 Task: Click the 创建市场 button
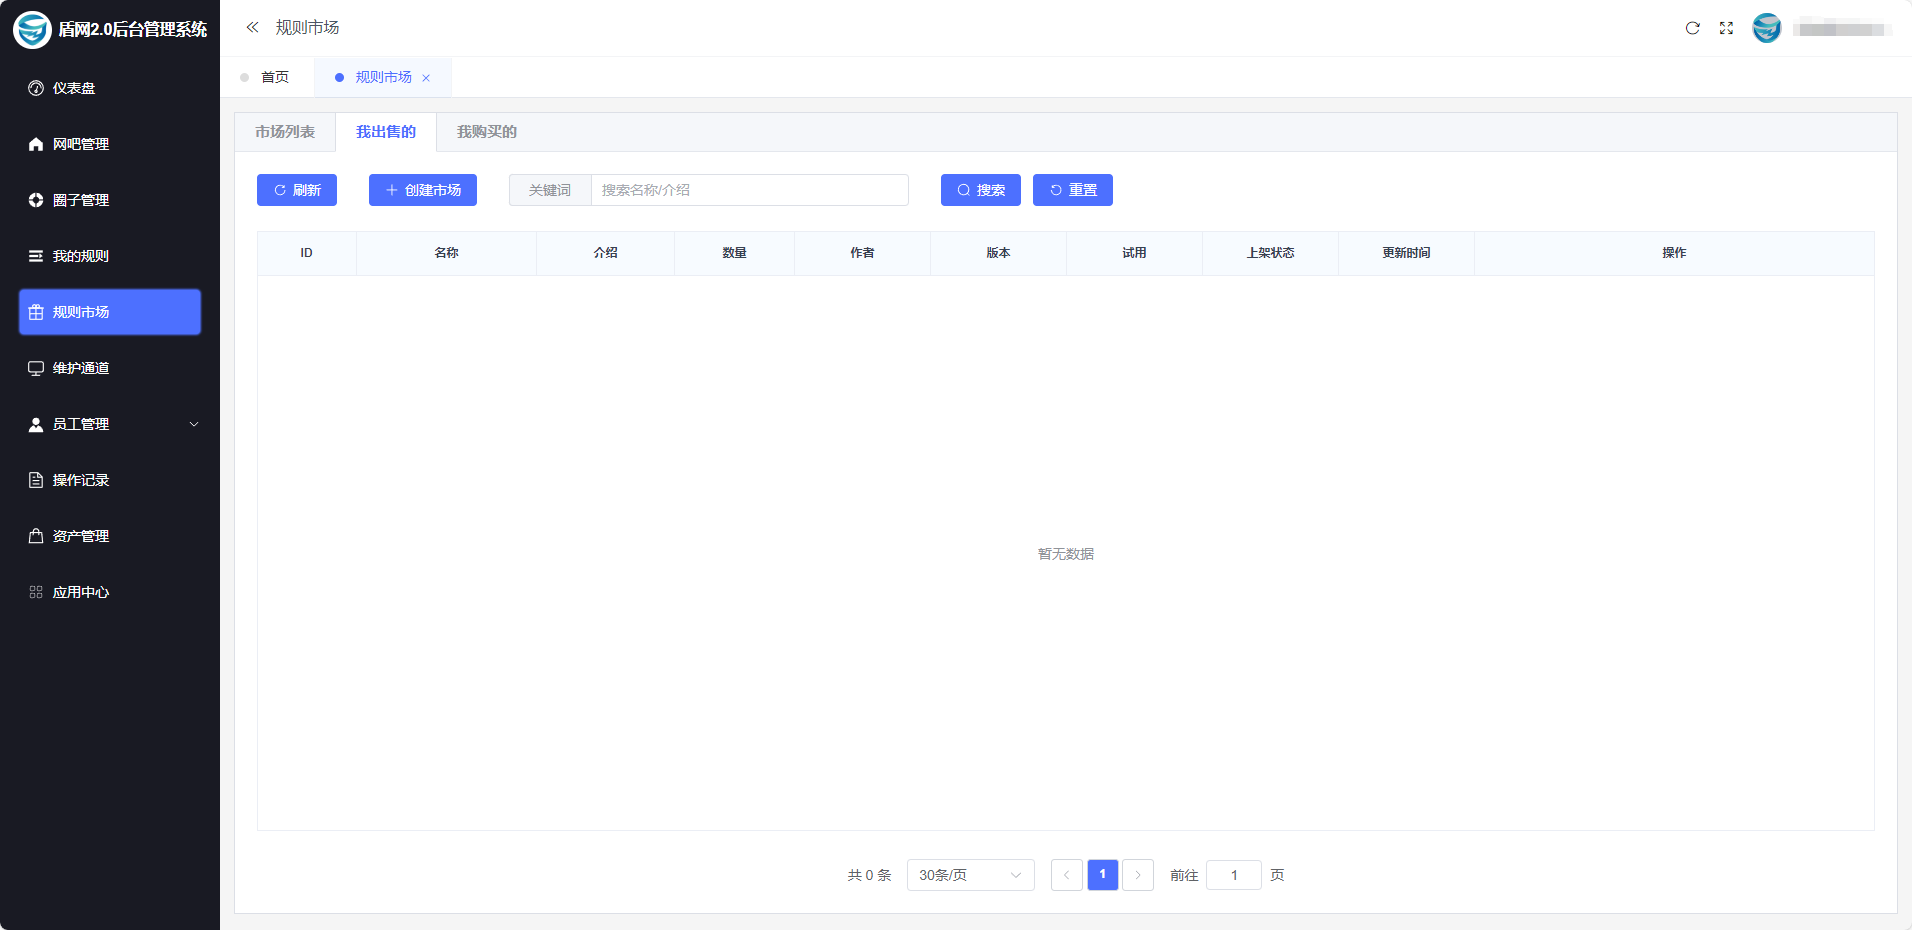423,190
